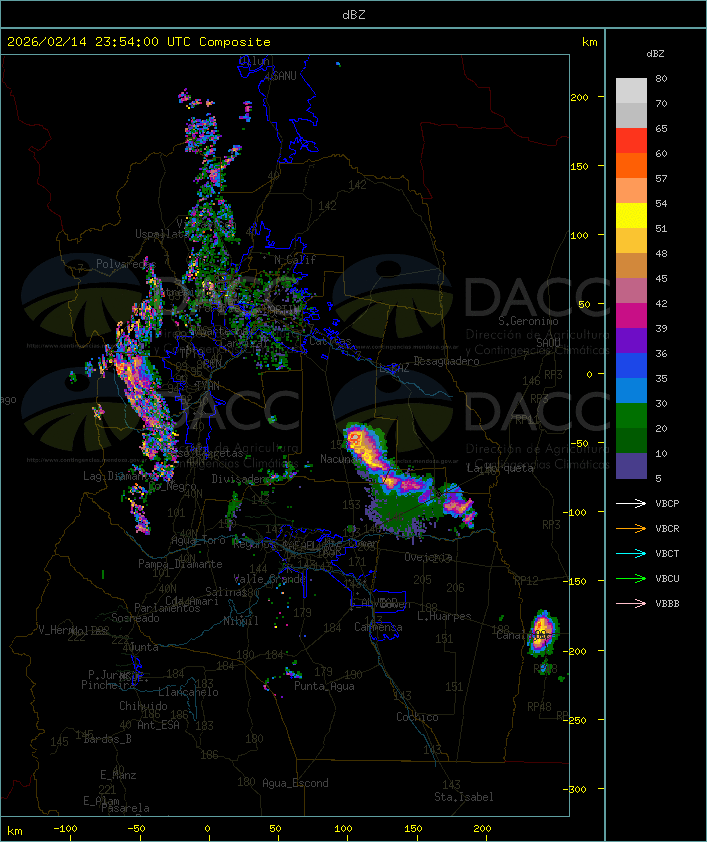The height and width of the screenshot is (842, 707).
Task: Select the dark green 20–10 dBZ swatch
Action: tap(631, 440)
